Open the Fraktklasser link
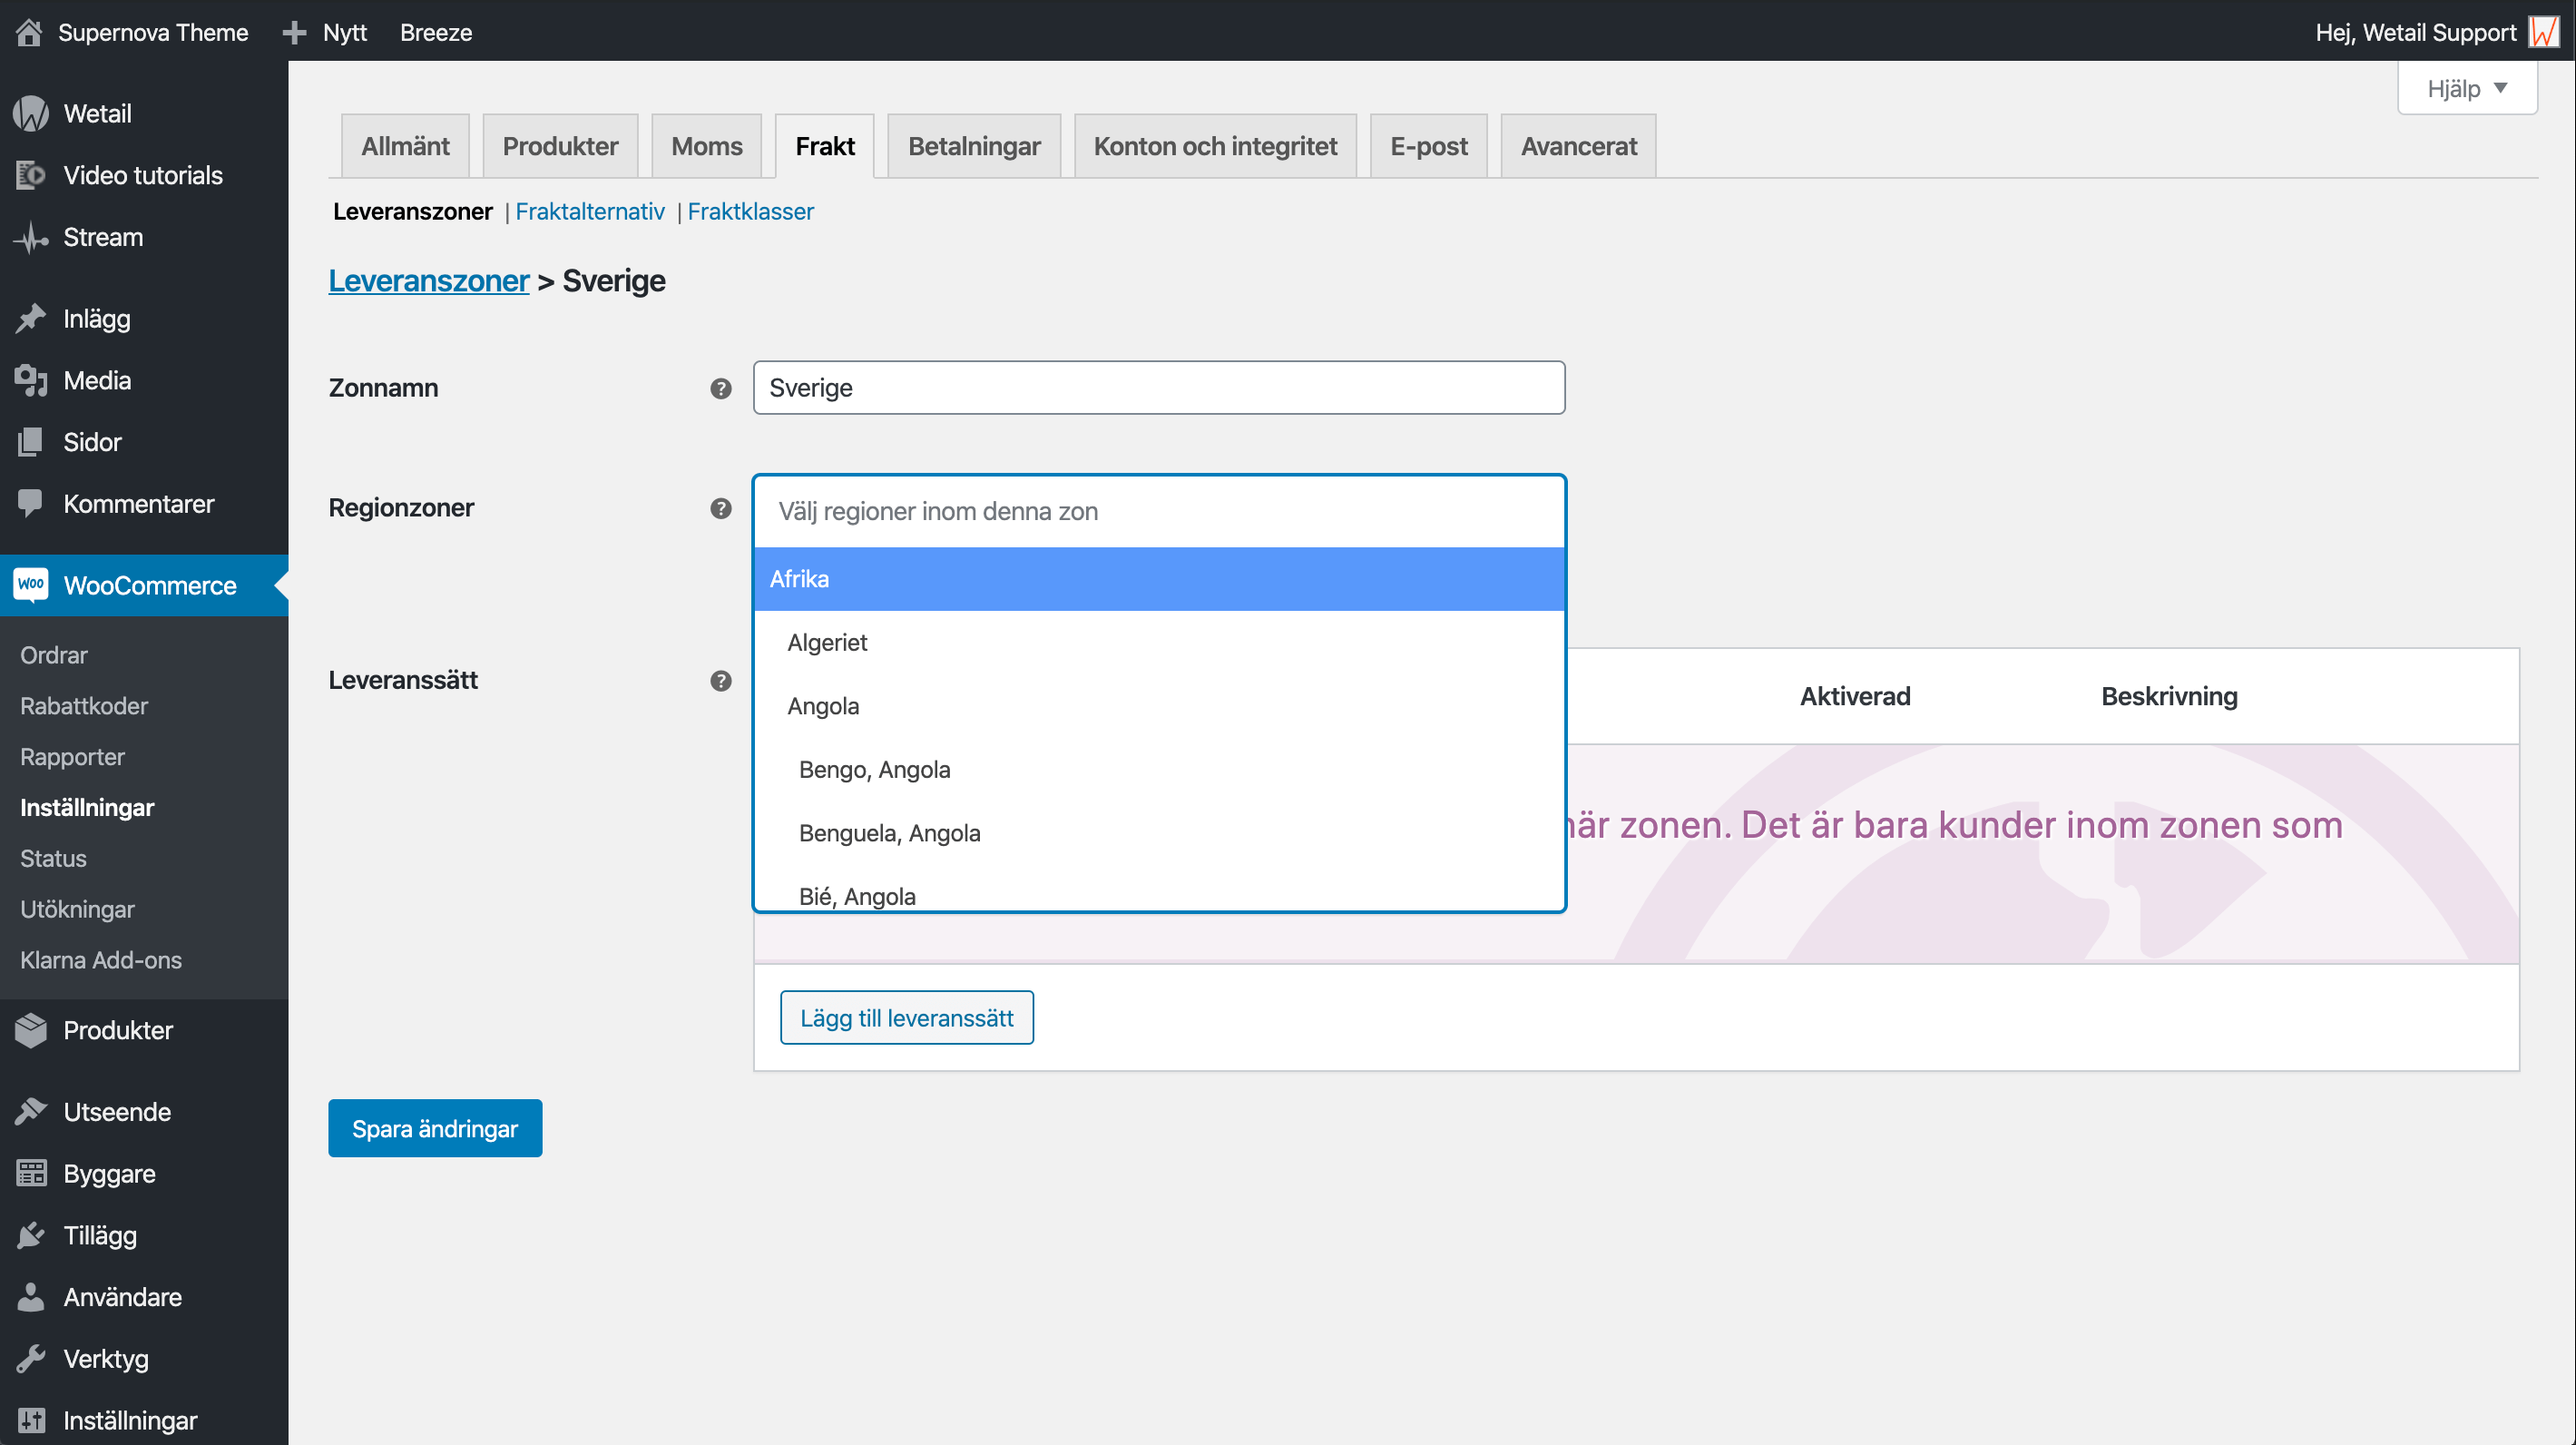The width and height of the screenshot is (2576, 1445). [750, 211]
